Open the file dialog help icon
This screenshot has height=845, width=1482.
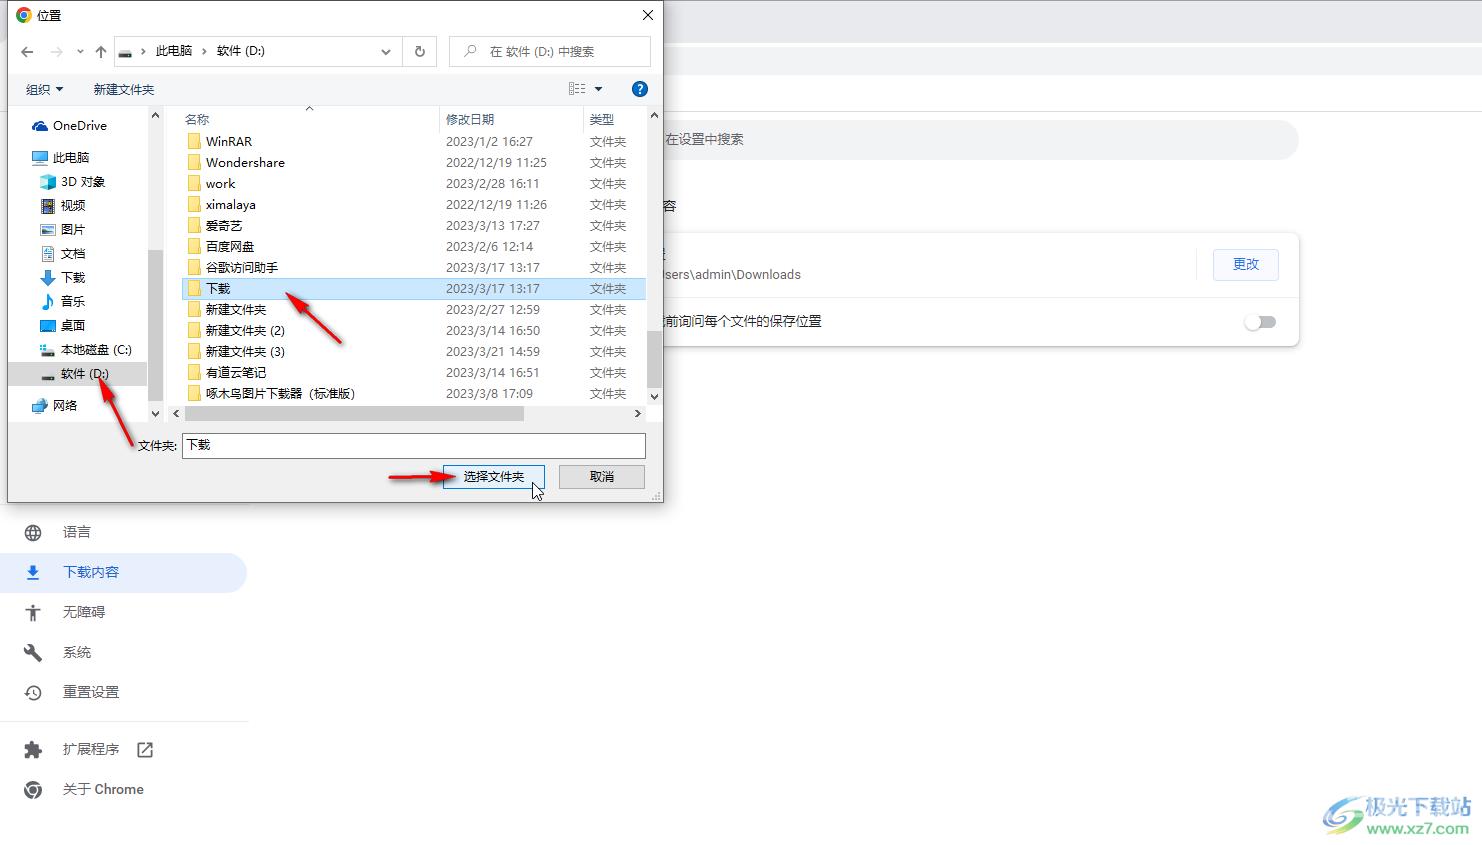(x=640, y=89)
